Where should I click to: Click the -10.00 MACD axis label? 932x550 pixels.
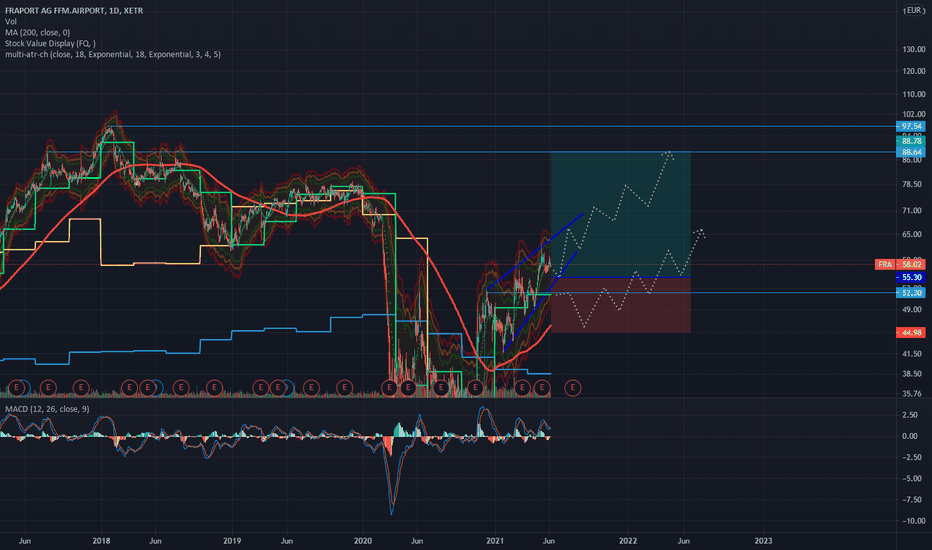point(912,521)
